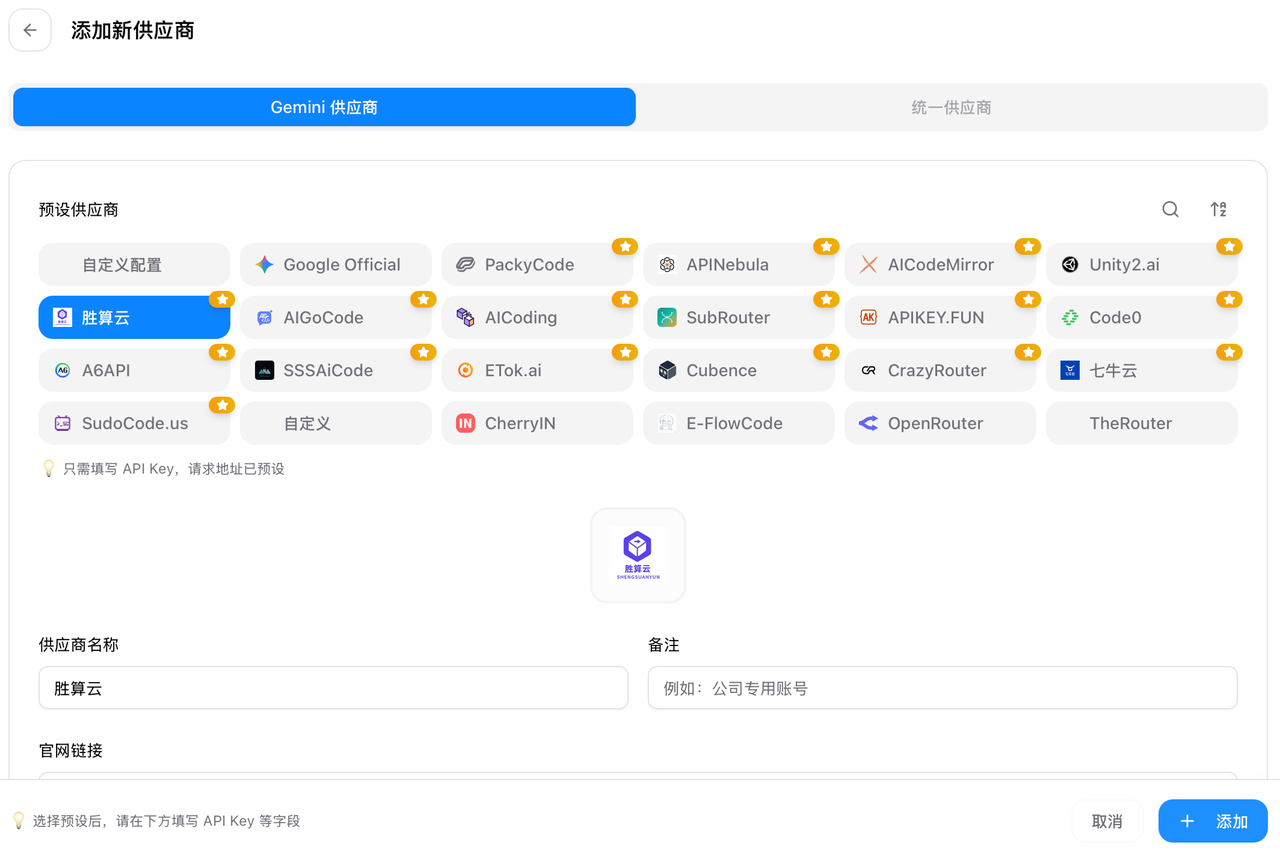The width and height of the screenshot is (1280, 851).
Task: Click the OpenRouter arrow logo
Action: [x=868, y=424]
